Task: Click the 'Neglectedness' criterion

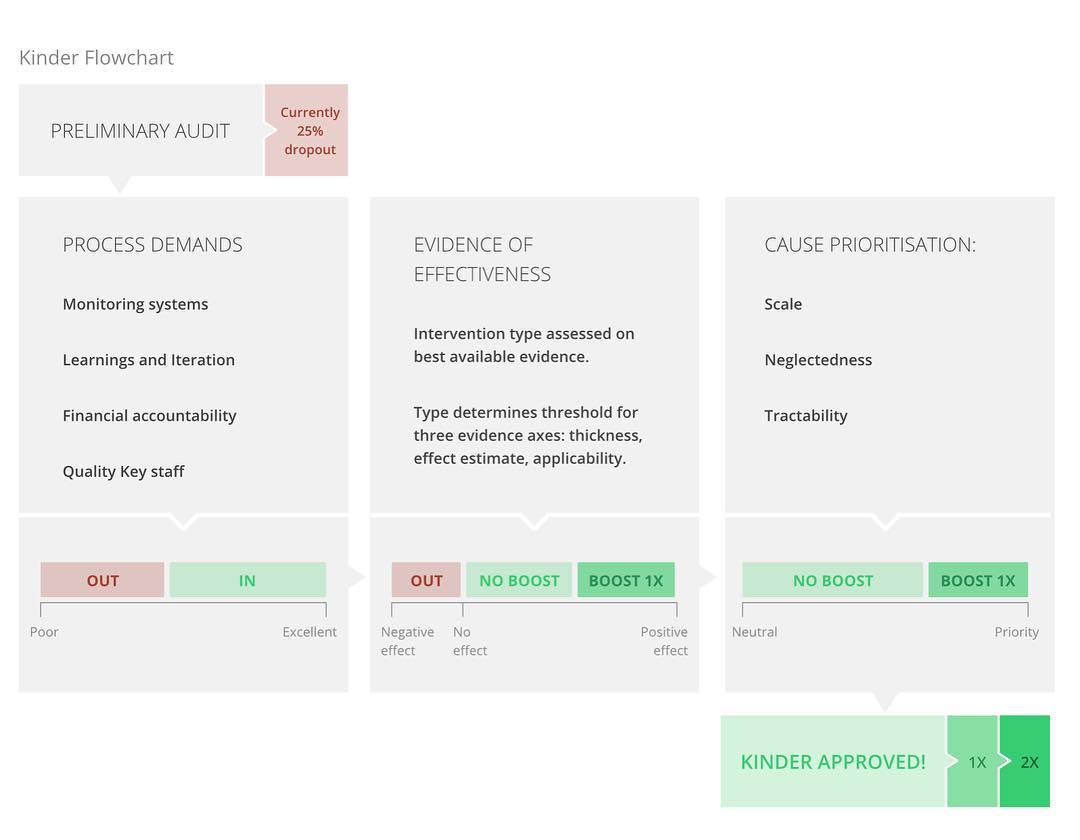Action: (818, 360)
